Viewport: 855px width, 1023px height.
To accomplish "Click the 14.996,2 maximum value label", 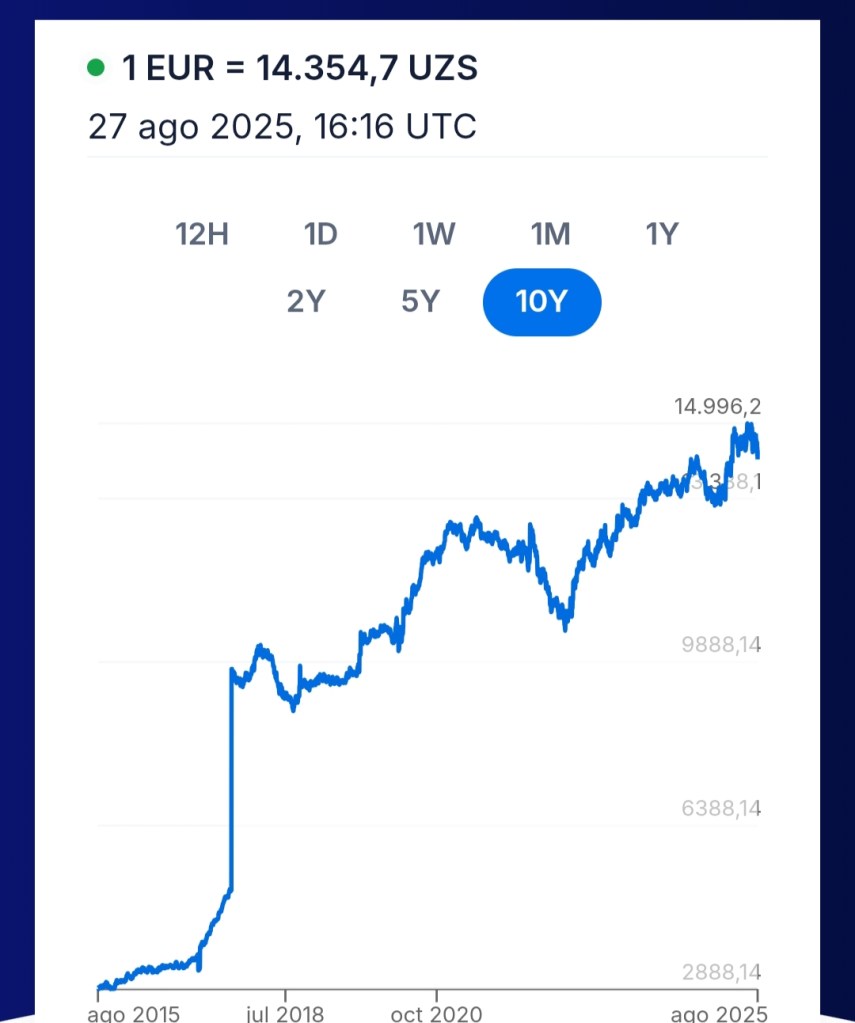I will click(x=717, y=406).
